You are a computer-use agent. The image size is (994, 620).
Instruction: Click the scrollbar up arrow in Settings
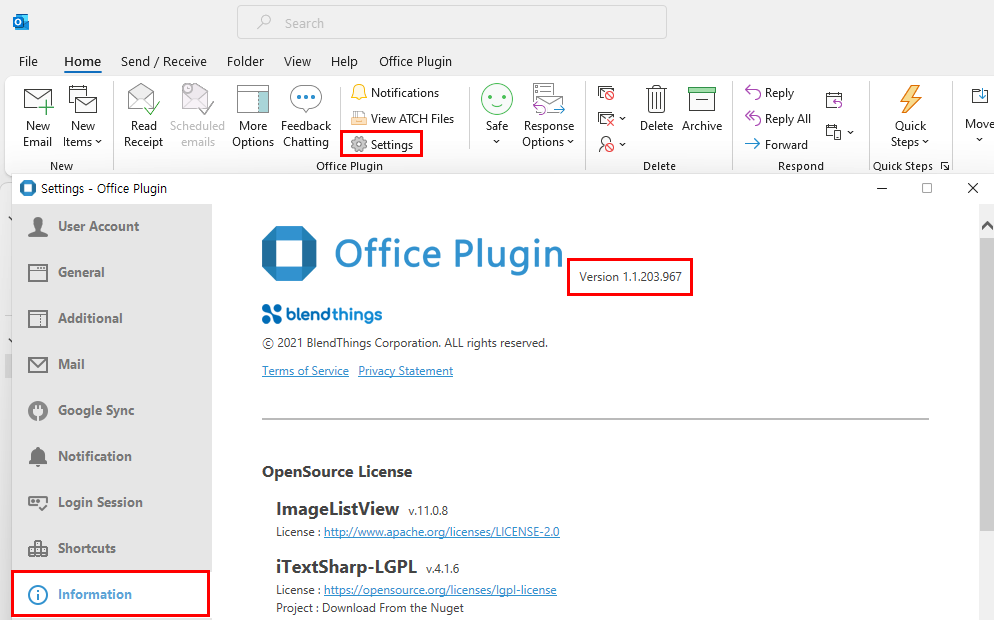986,226
